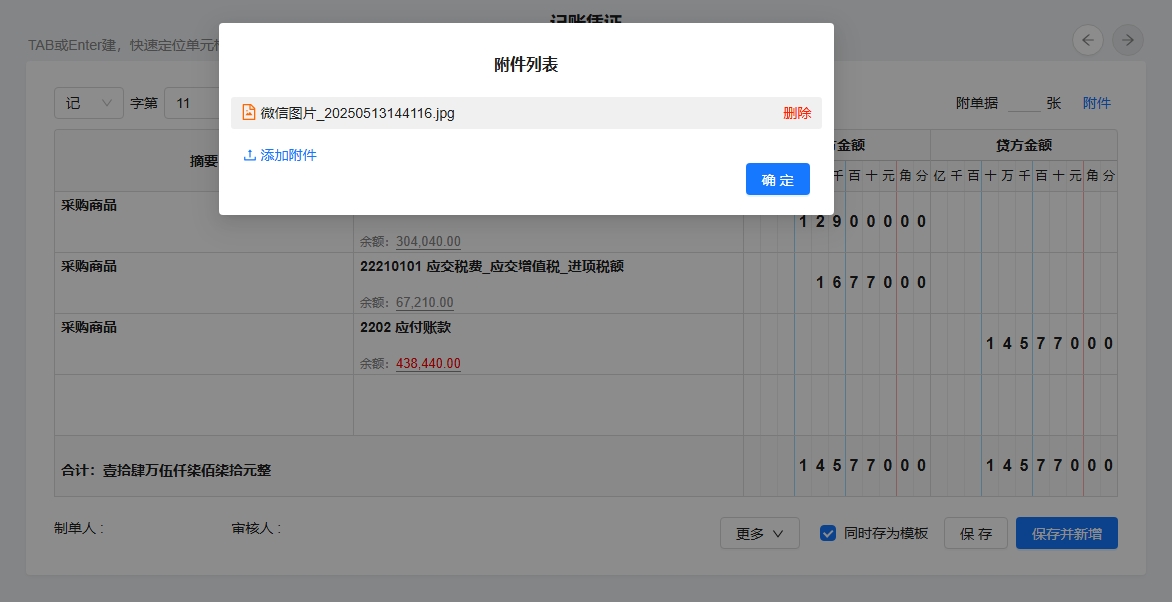
Task: Open the 记 voucher type dropdown
Action: [88, 103]
